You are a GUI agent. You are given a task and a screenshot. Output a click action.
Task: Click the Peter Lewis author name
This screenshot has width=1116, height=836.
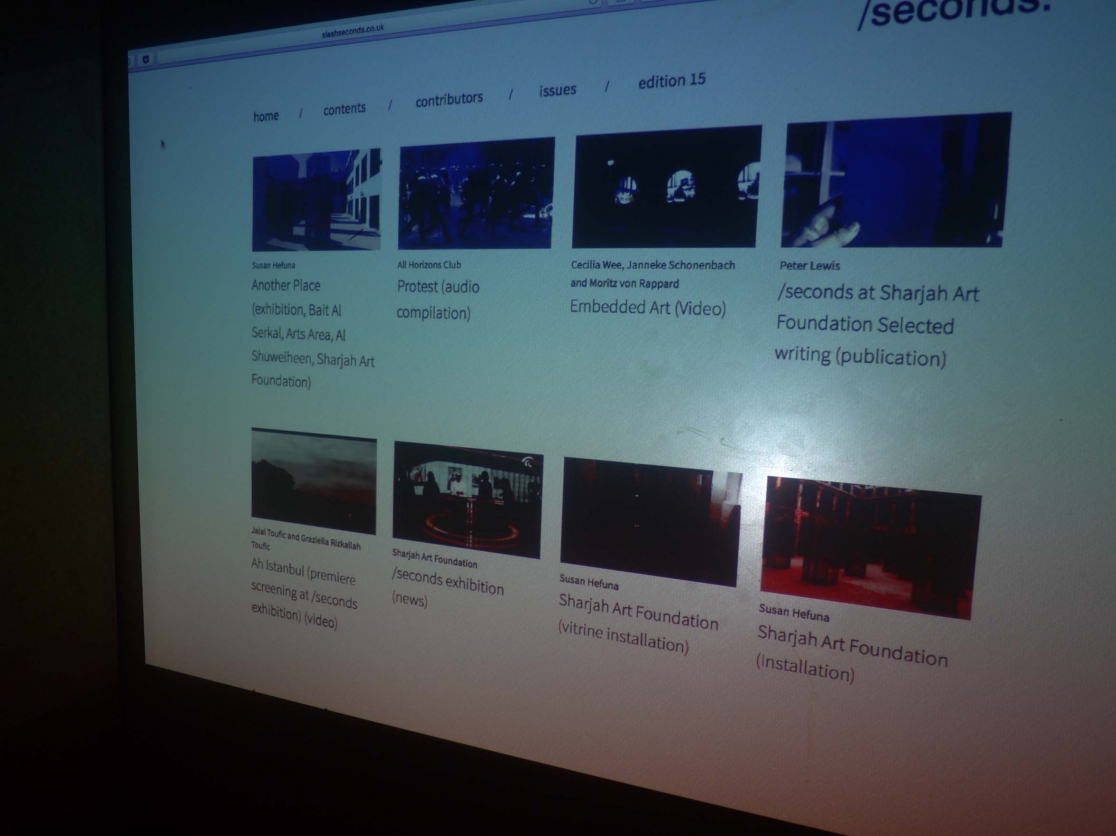[x=810, y=265]
